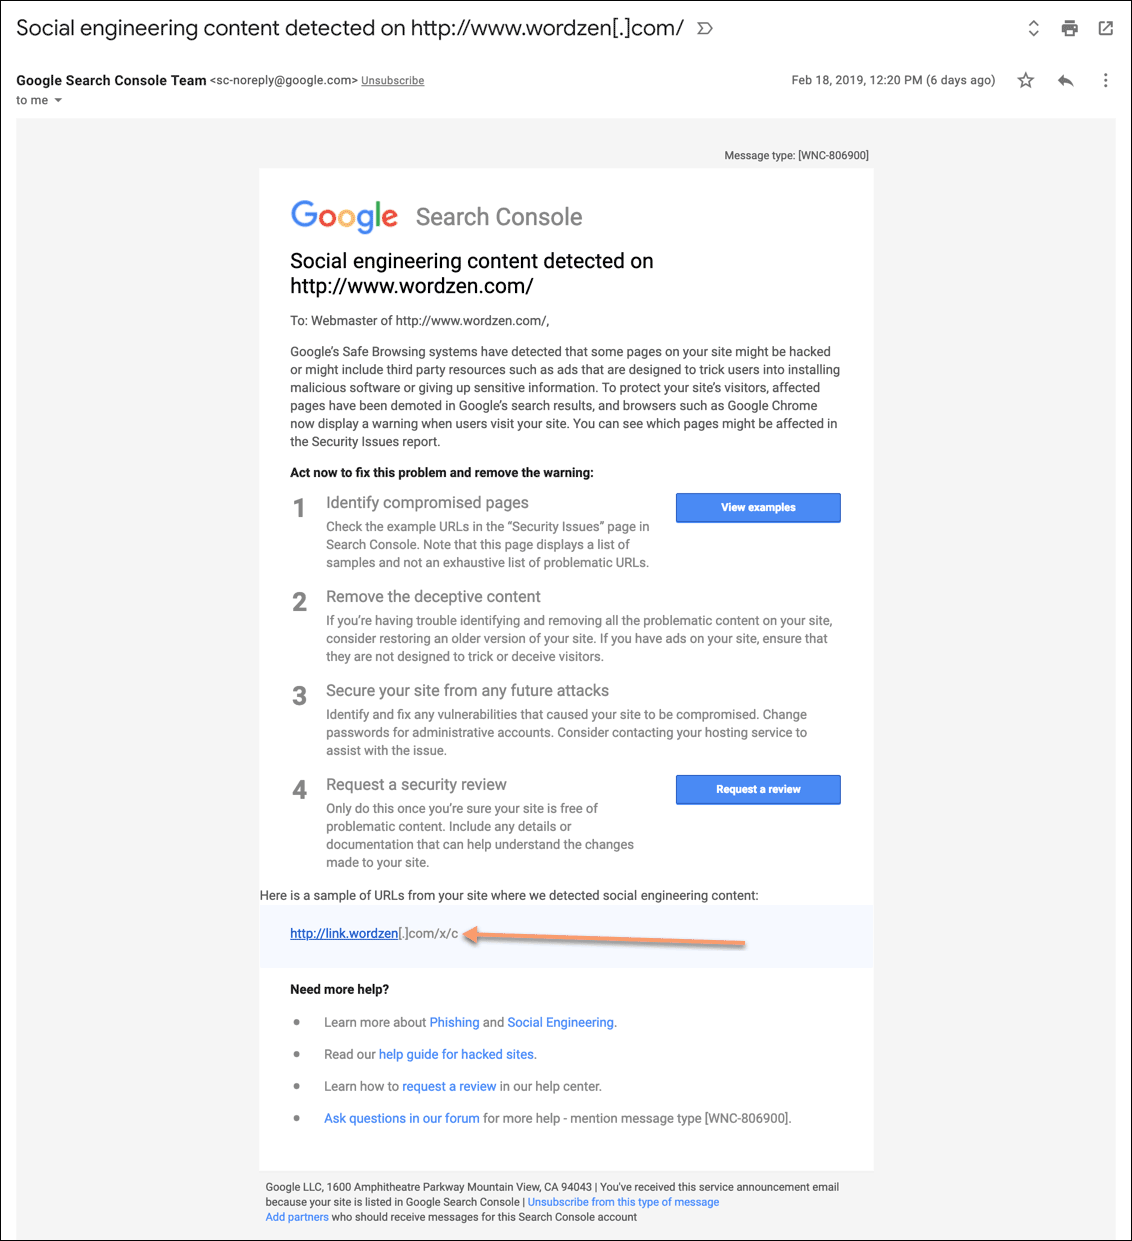This screenshot has height=1241, width=1132.
Task: Star this email message
Action: pos(1025,81)
